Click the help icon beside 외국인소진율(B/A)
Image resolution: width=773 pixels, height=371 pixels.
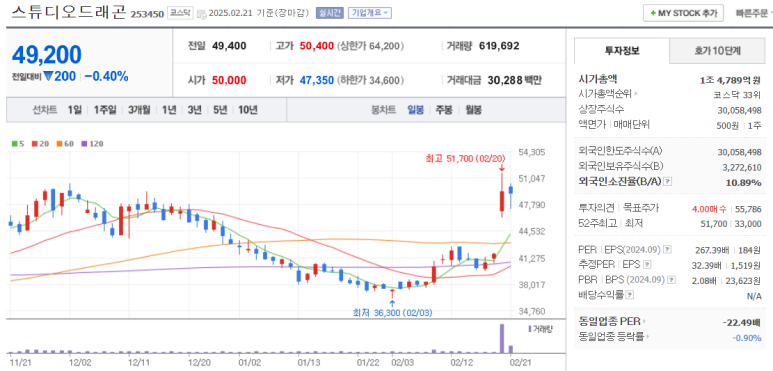(668, 182)
